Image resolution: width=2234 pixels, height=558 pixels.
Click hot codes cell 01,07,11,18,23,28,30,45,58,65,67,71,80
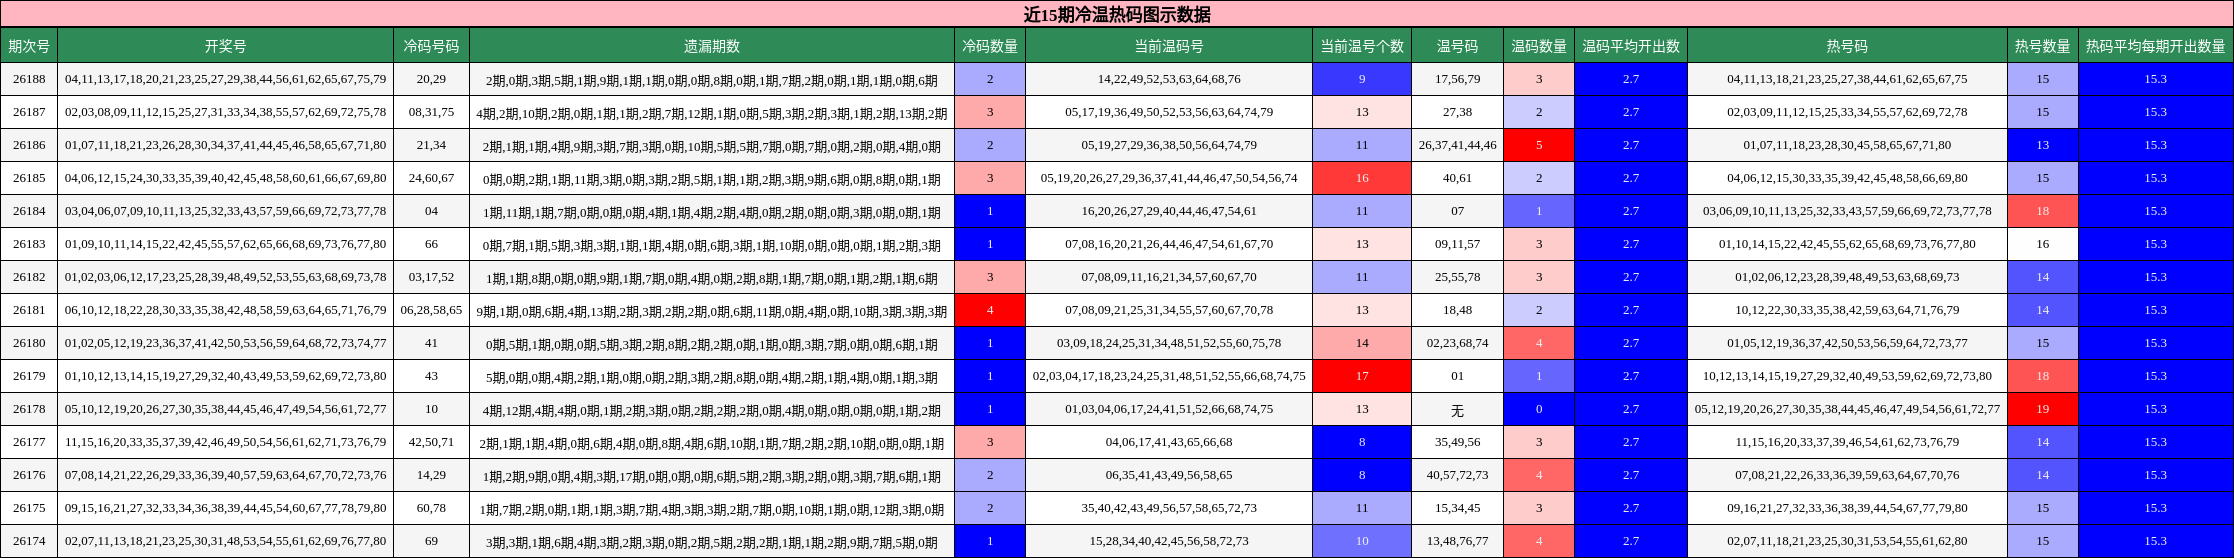click(x=1847, y=145)
